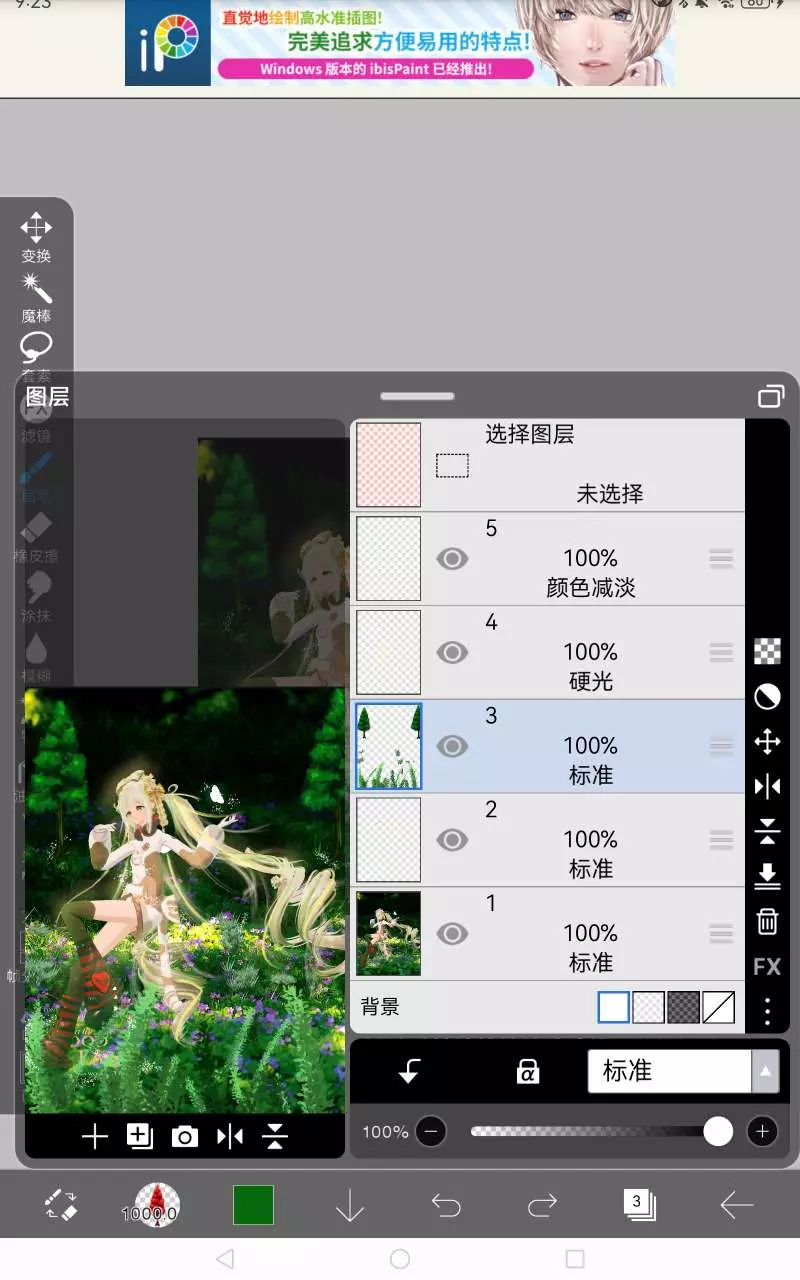Viewport: 800px width, 1280px height.
Task: Select the 未选择 status text
Action: point(610,493)
